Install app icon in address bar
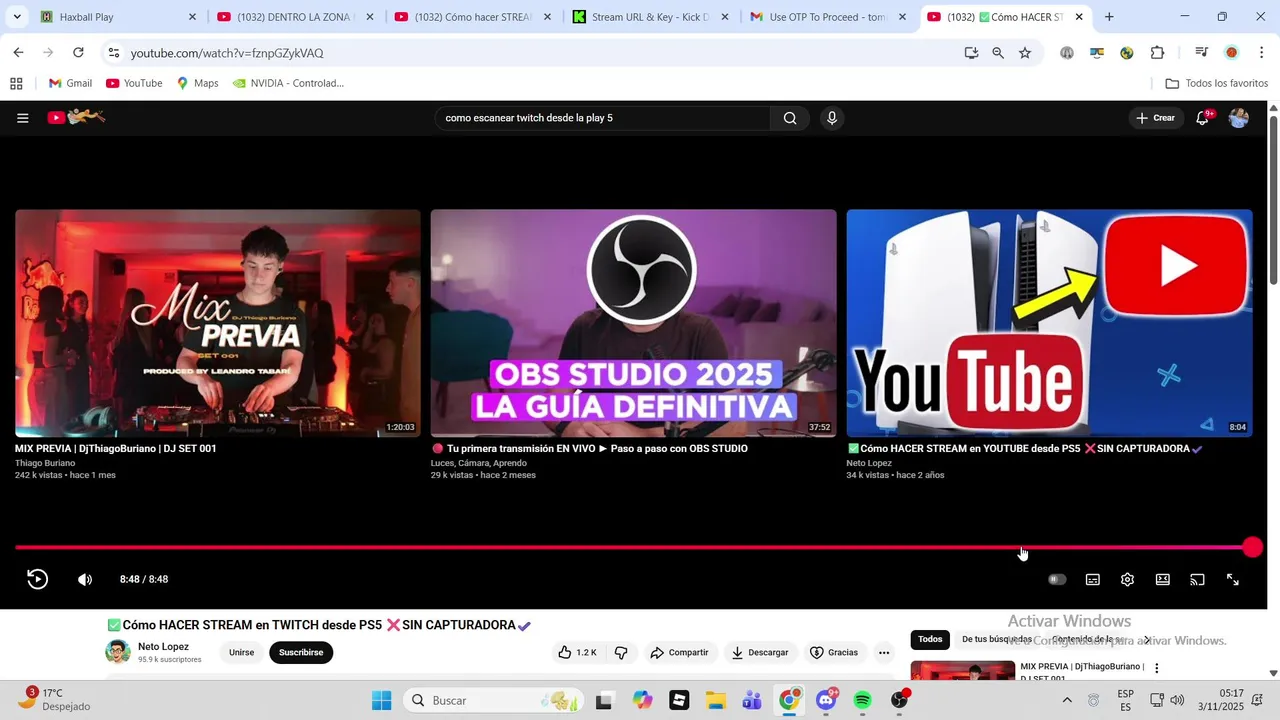The height and width of the screenshot is (720, 1280). click(x=971, y=53)
